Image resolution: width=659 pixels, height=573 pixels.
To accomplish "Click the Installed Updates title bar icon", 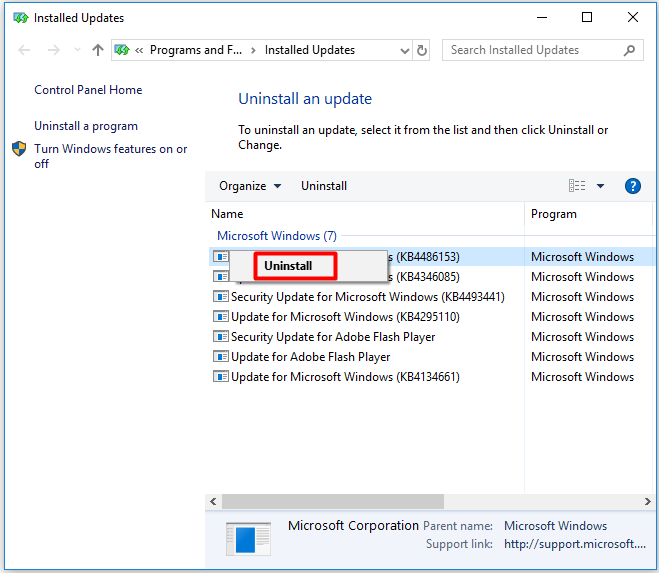I will [21, 18].
